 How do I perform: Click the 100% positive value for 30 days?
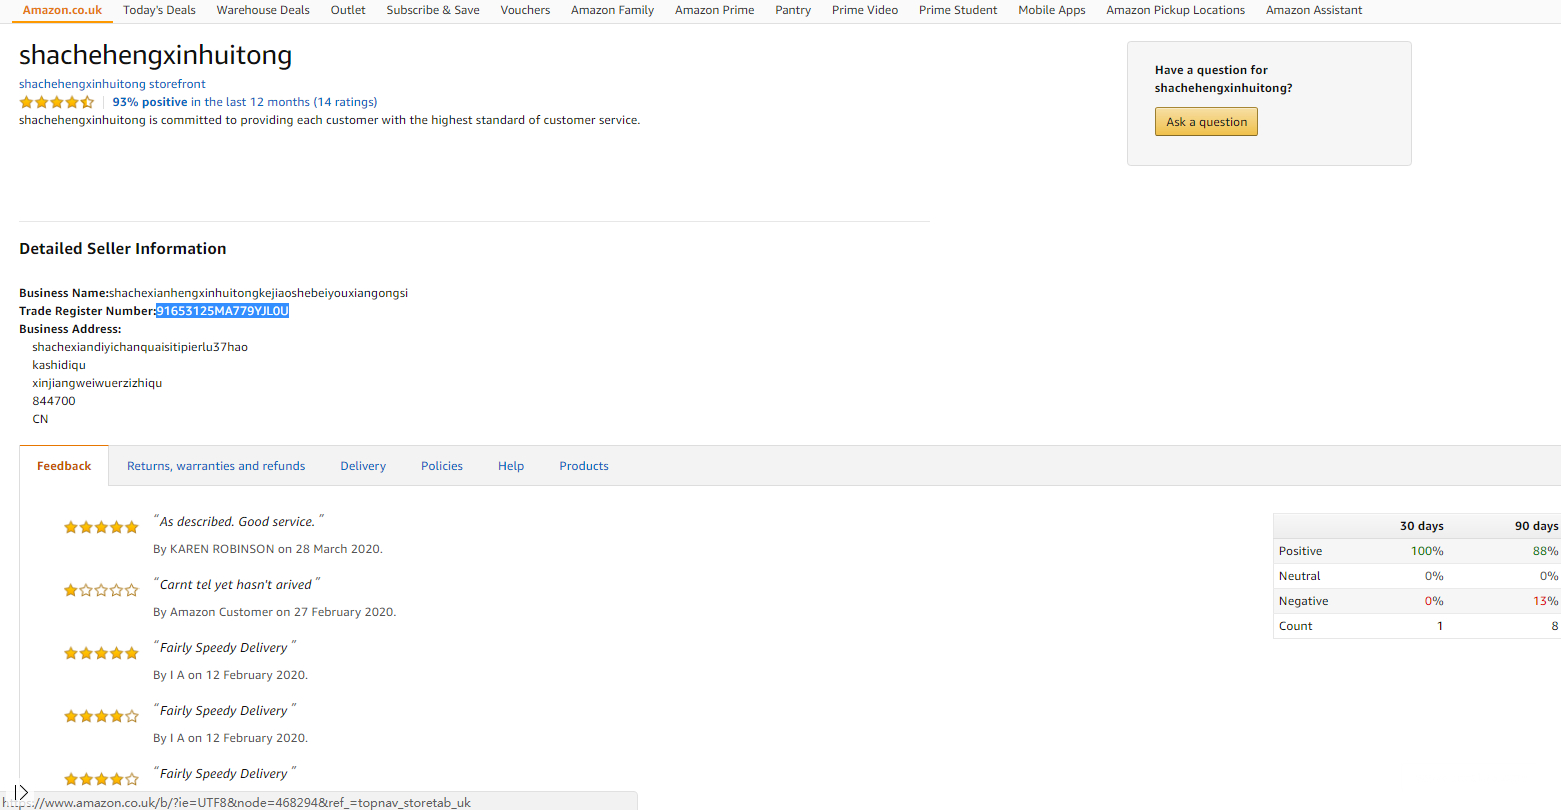click(x=1427, y=551)
